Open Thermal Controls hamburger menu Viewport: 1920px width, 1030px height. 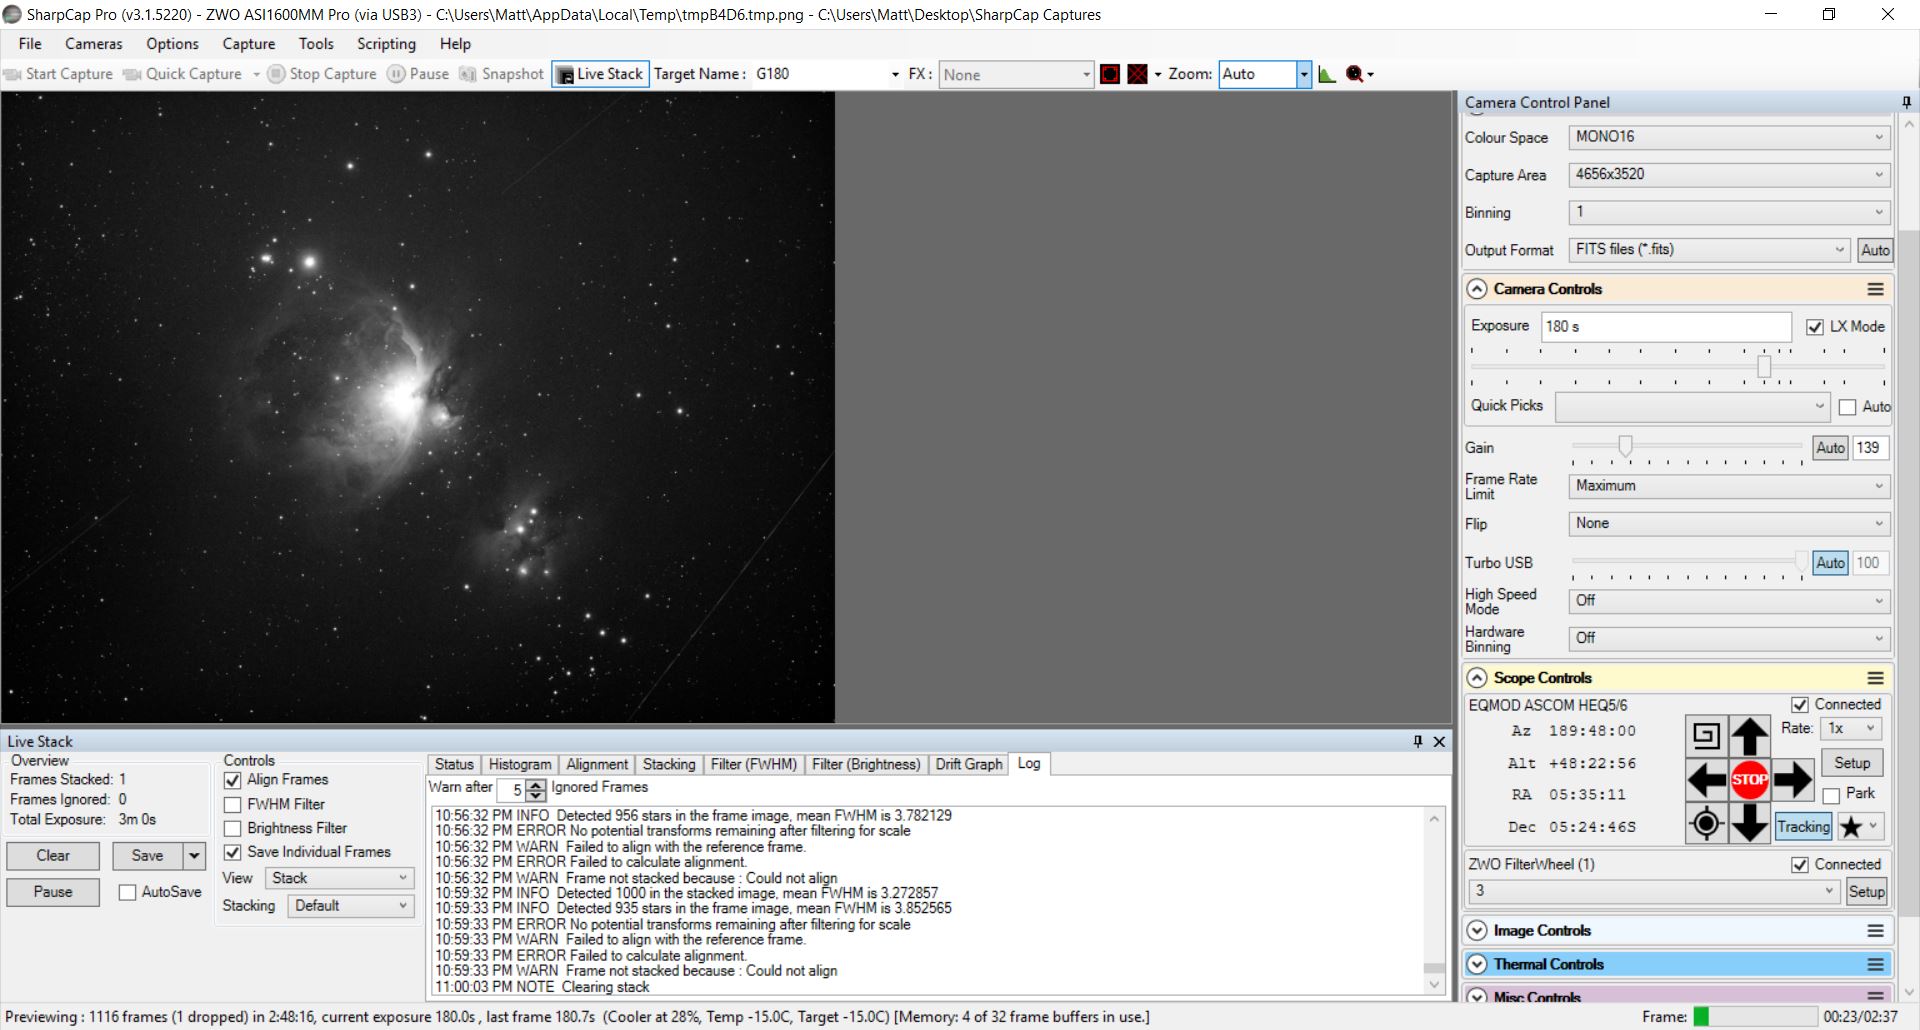[1875, 965]
